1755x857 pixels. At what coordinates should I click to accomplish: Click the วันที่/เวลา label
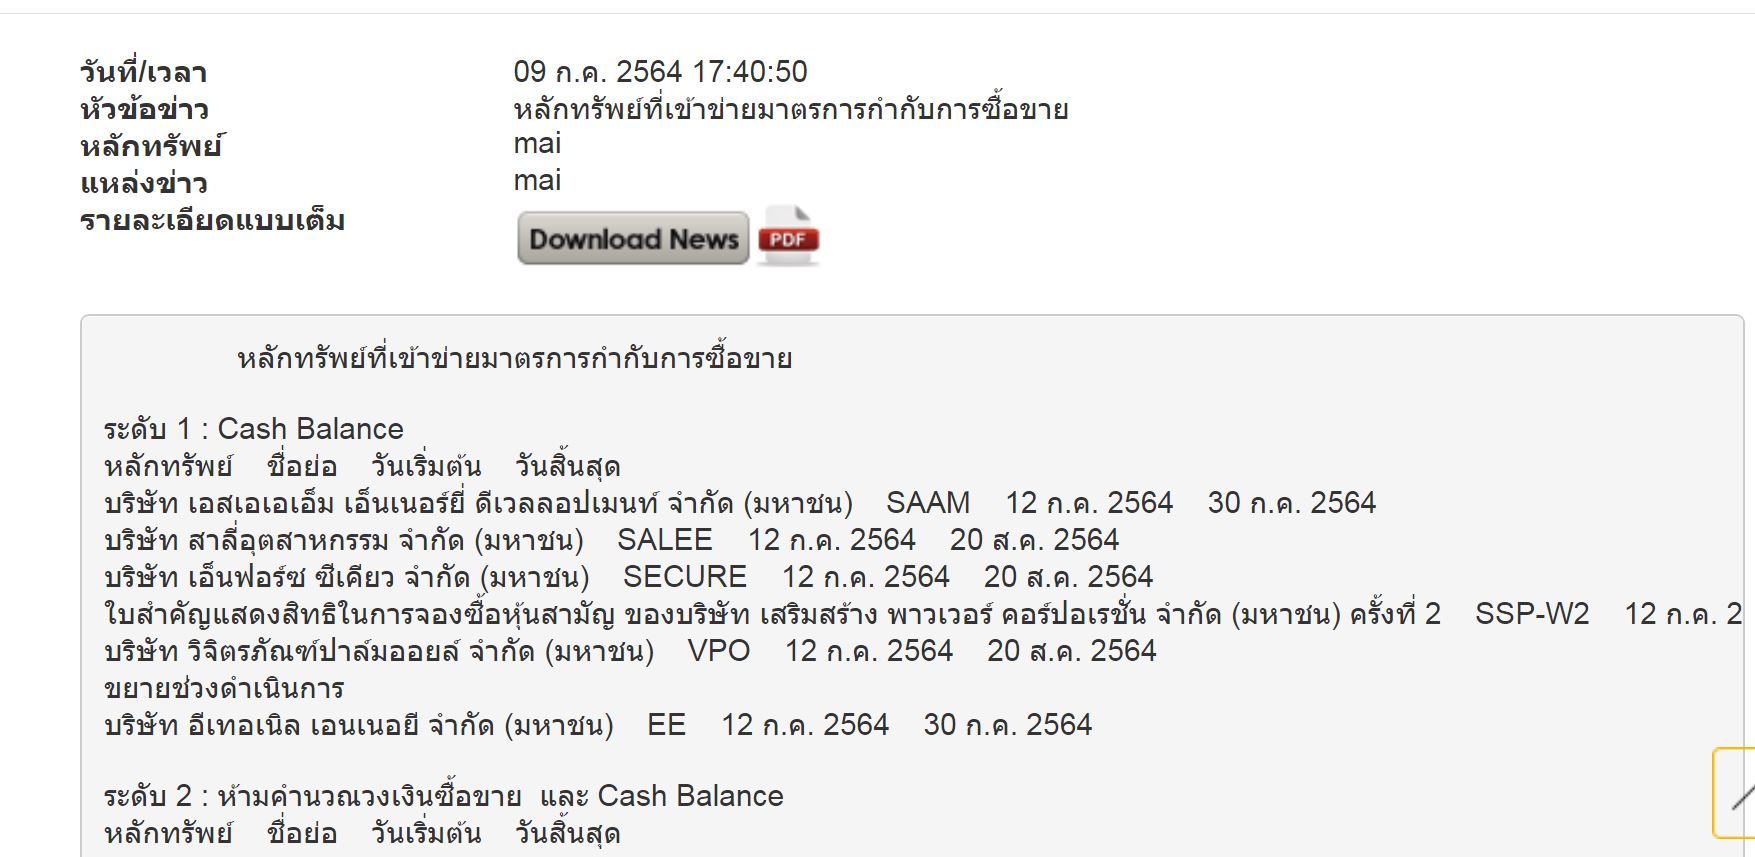144,73
